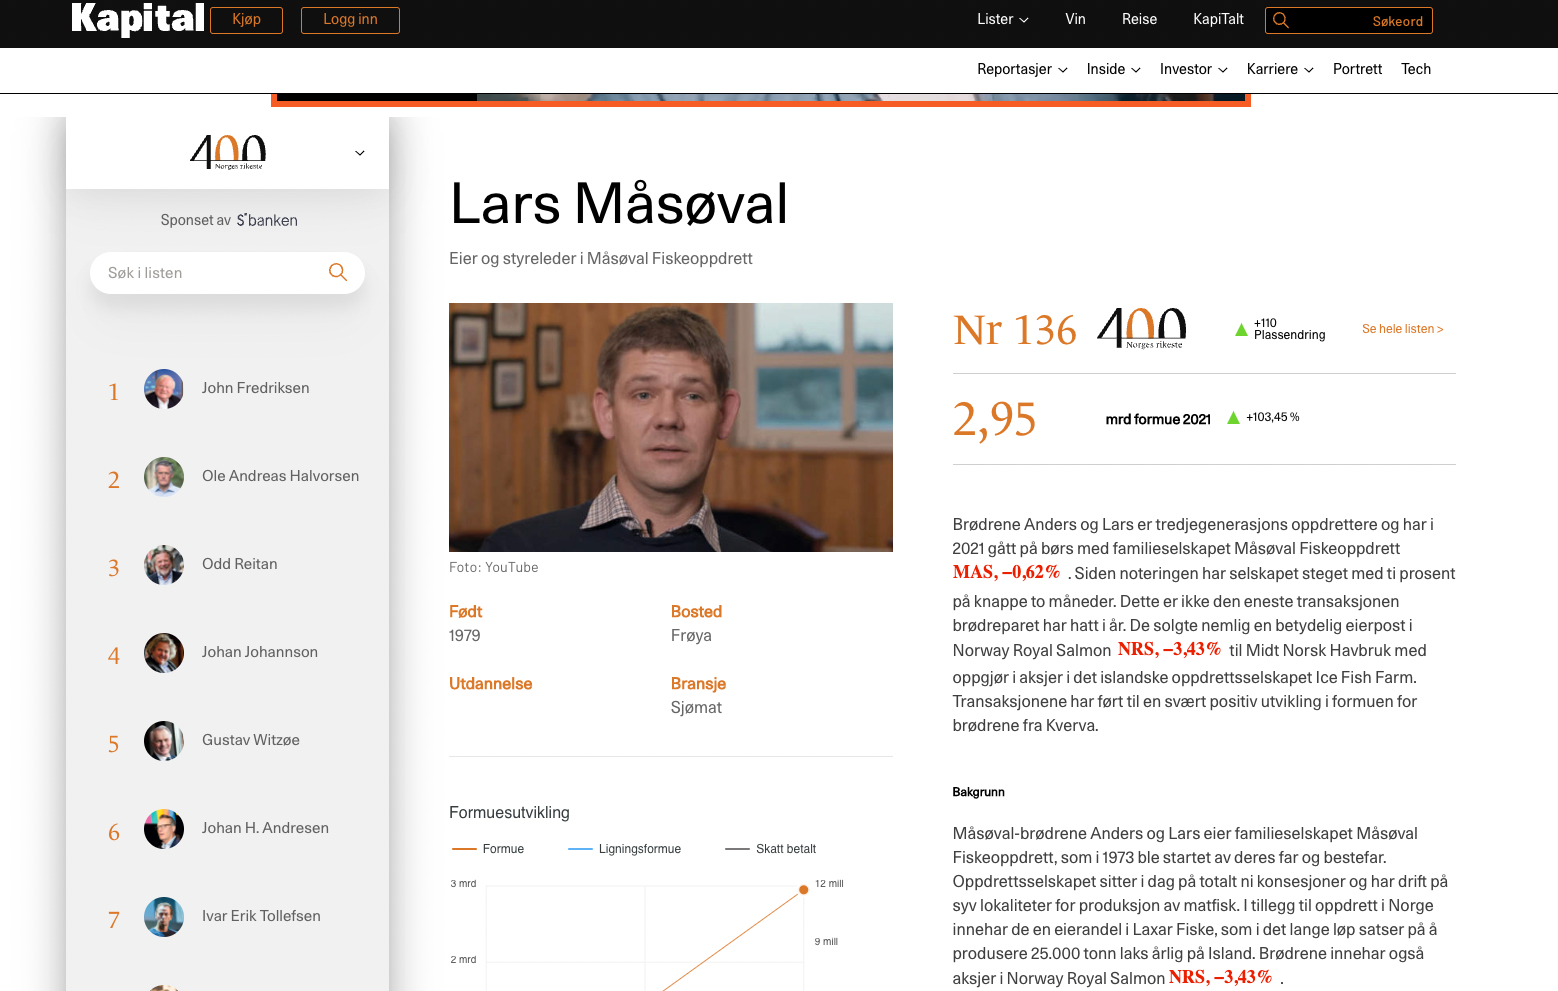The width and height of the screenshot is (1558, 991).
Task: Click the Lars Måsøval portrait photo
Action: pos(671,427)
